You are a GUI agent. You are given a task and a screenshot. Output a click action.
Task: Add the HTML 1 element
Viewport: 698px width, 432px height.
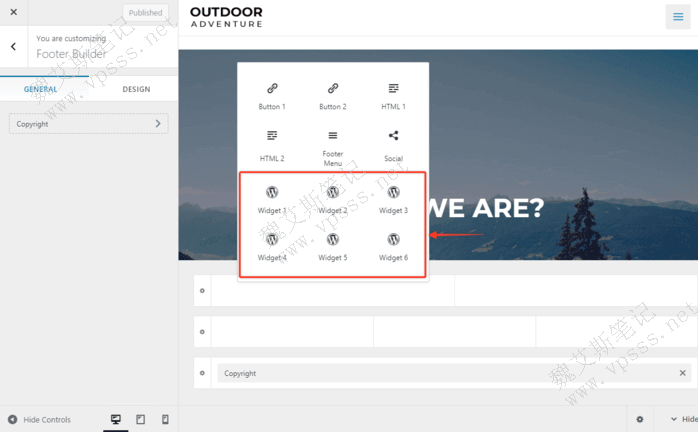point(393,96)
